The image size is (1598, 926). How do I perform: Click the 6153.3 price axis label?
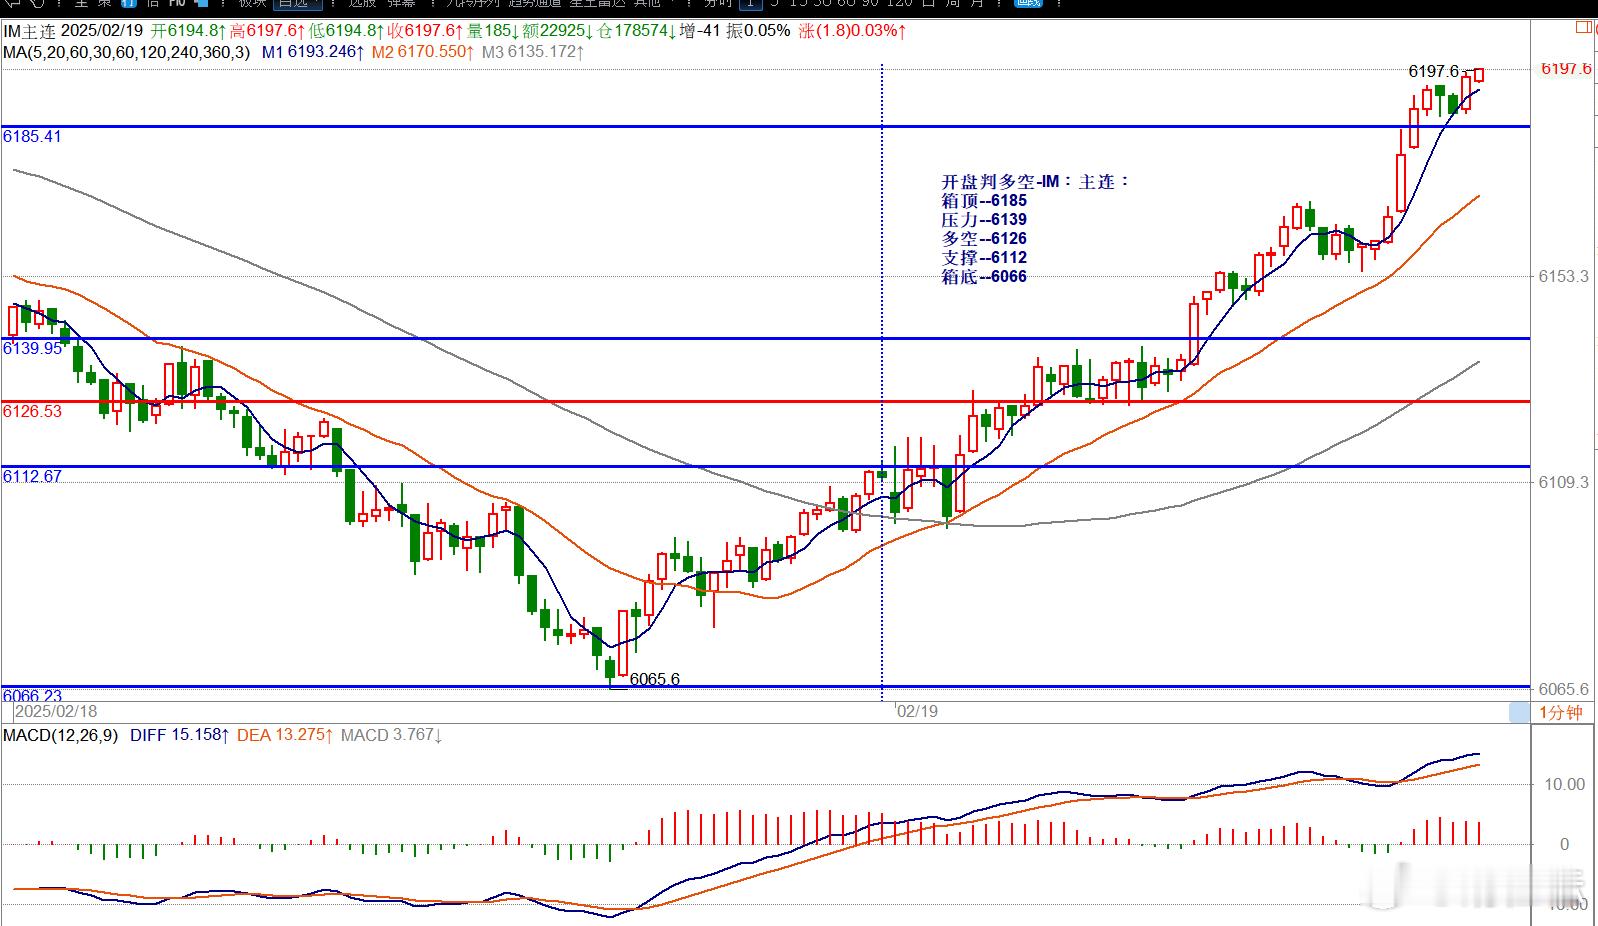tap(1563, 276)
